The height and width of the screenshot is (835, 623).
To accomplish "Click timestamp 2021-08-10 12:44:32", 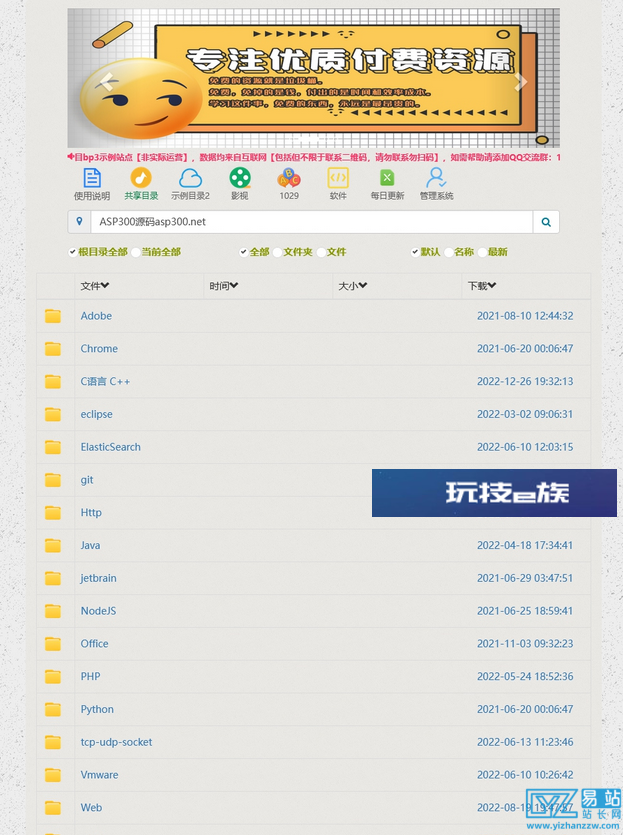I will (x=525, y=316).
